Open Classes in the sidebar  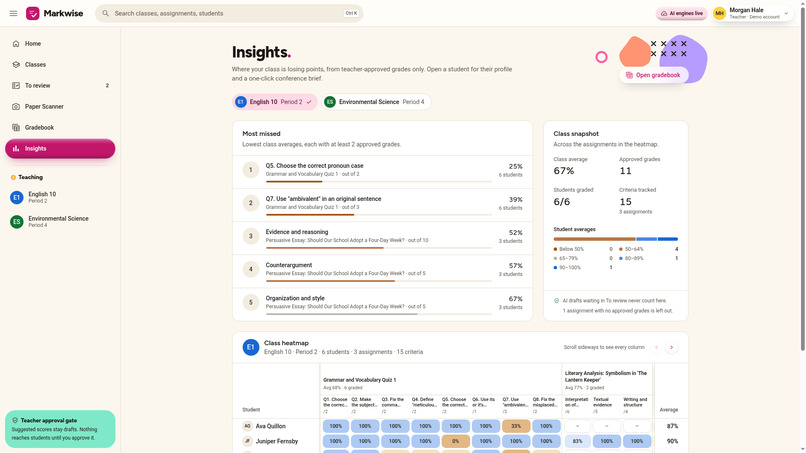(60, 65)
